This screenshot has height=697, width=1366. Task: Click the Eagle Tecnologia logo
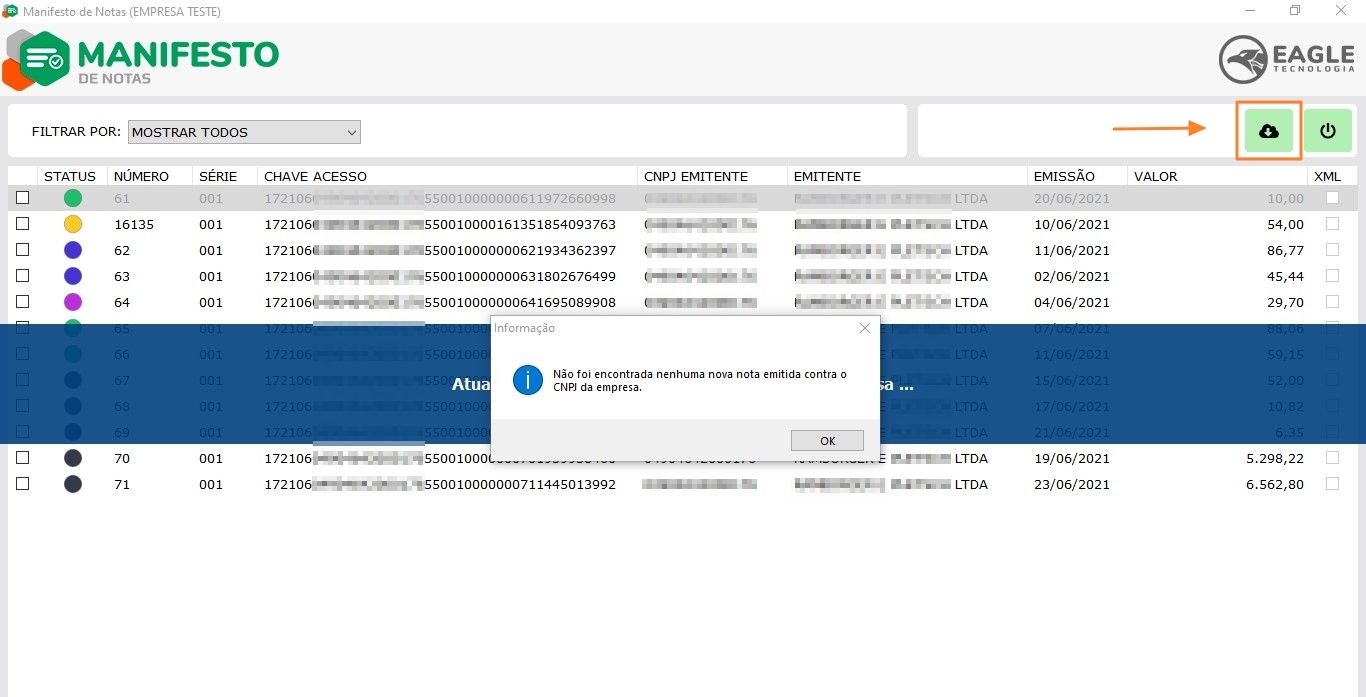pos(1287,59)
